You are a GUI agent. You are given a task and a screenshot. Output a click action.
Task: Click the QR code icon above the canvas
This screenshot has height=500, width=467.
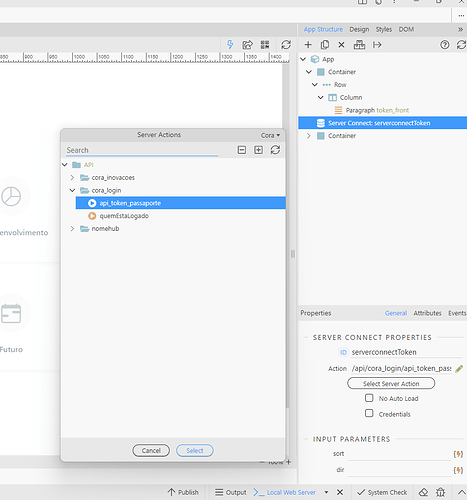point(265,45)
